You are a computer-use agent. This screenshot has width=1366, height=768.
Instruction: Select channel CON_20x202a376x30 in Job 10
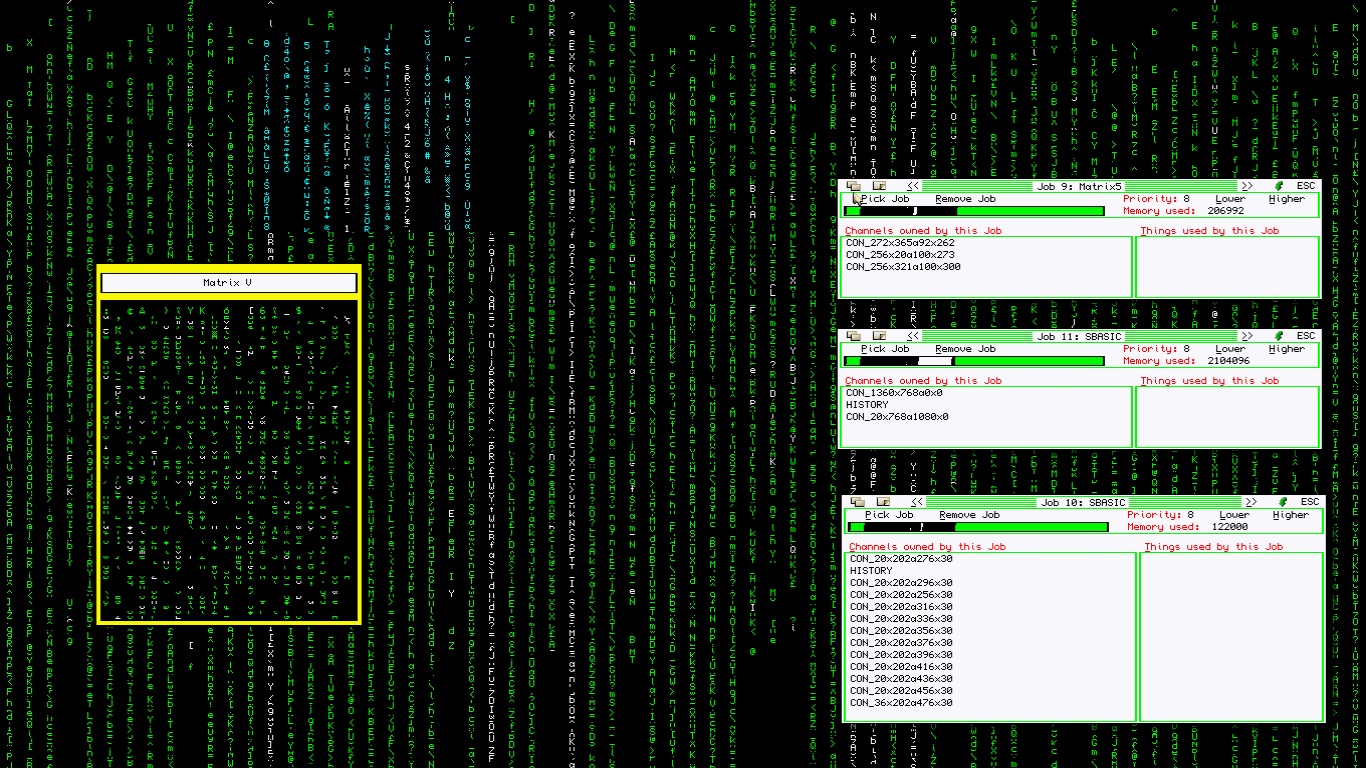click(x=901, y=643)
